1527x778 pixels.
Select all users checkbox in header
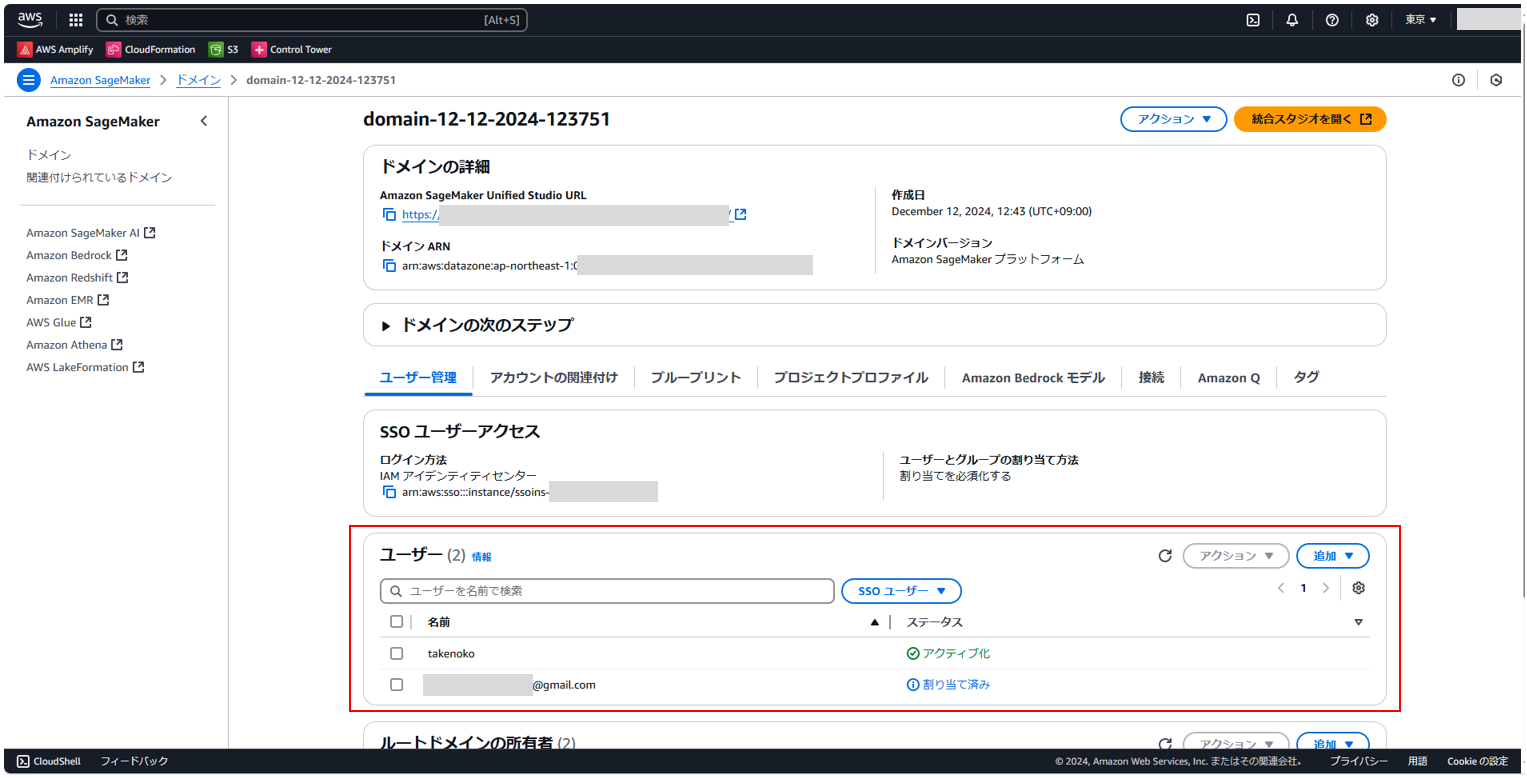pos(397,621)
